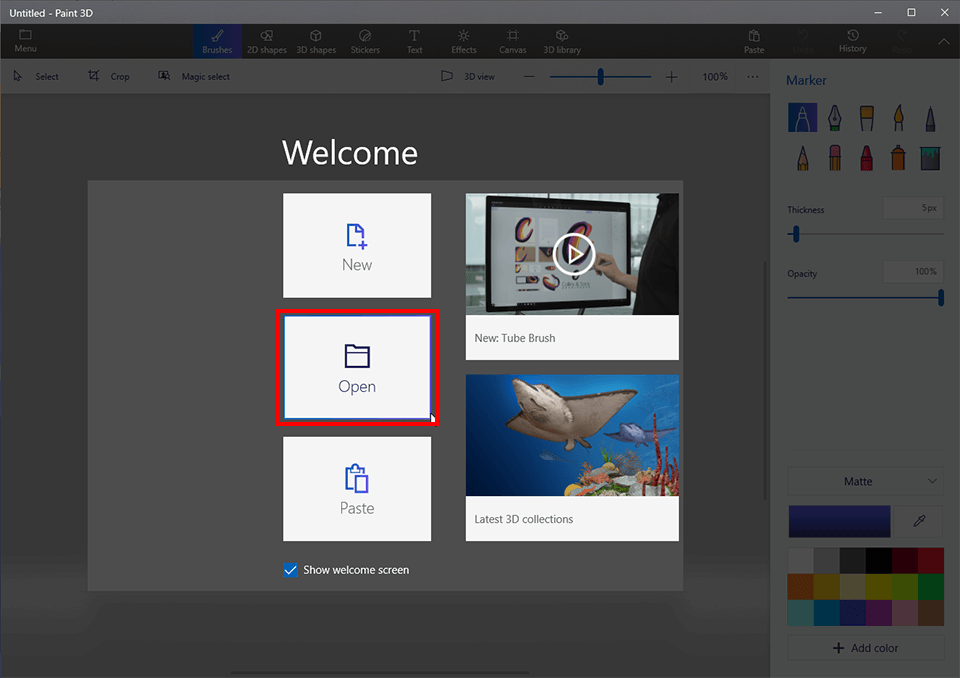The height and width of the screenshot is (678, 960).
Task: Click the Stickers tool
Action: 365,41
